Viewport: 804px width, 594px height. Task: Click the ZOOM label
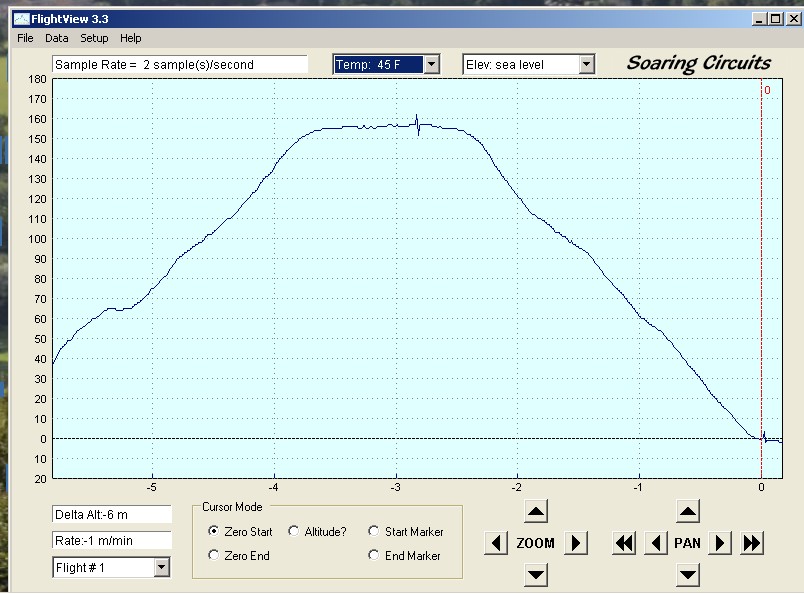coord(535,543)
